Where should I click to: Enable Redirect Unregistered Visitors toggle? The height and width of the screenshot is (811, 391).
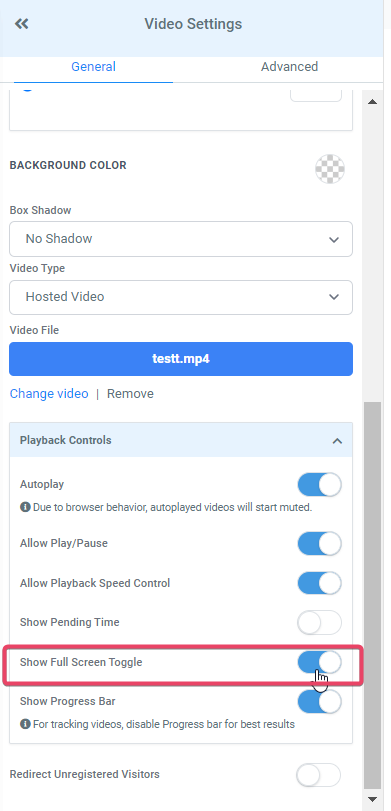click(x=319, y=775)
